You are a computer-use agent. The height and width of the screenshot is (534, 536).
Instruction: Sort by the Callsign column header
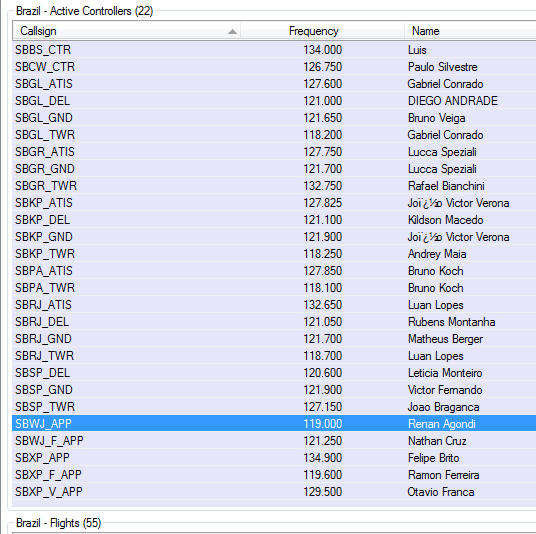126,31
